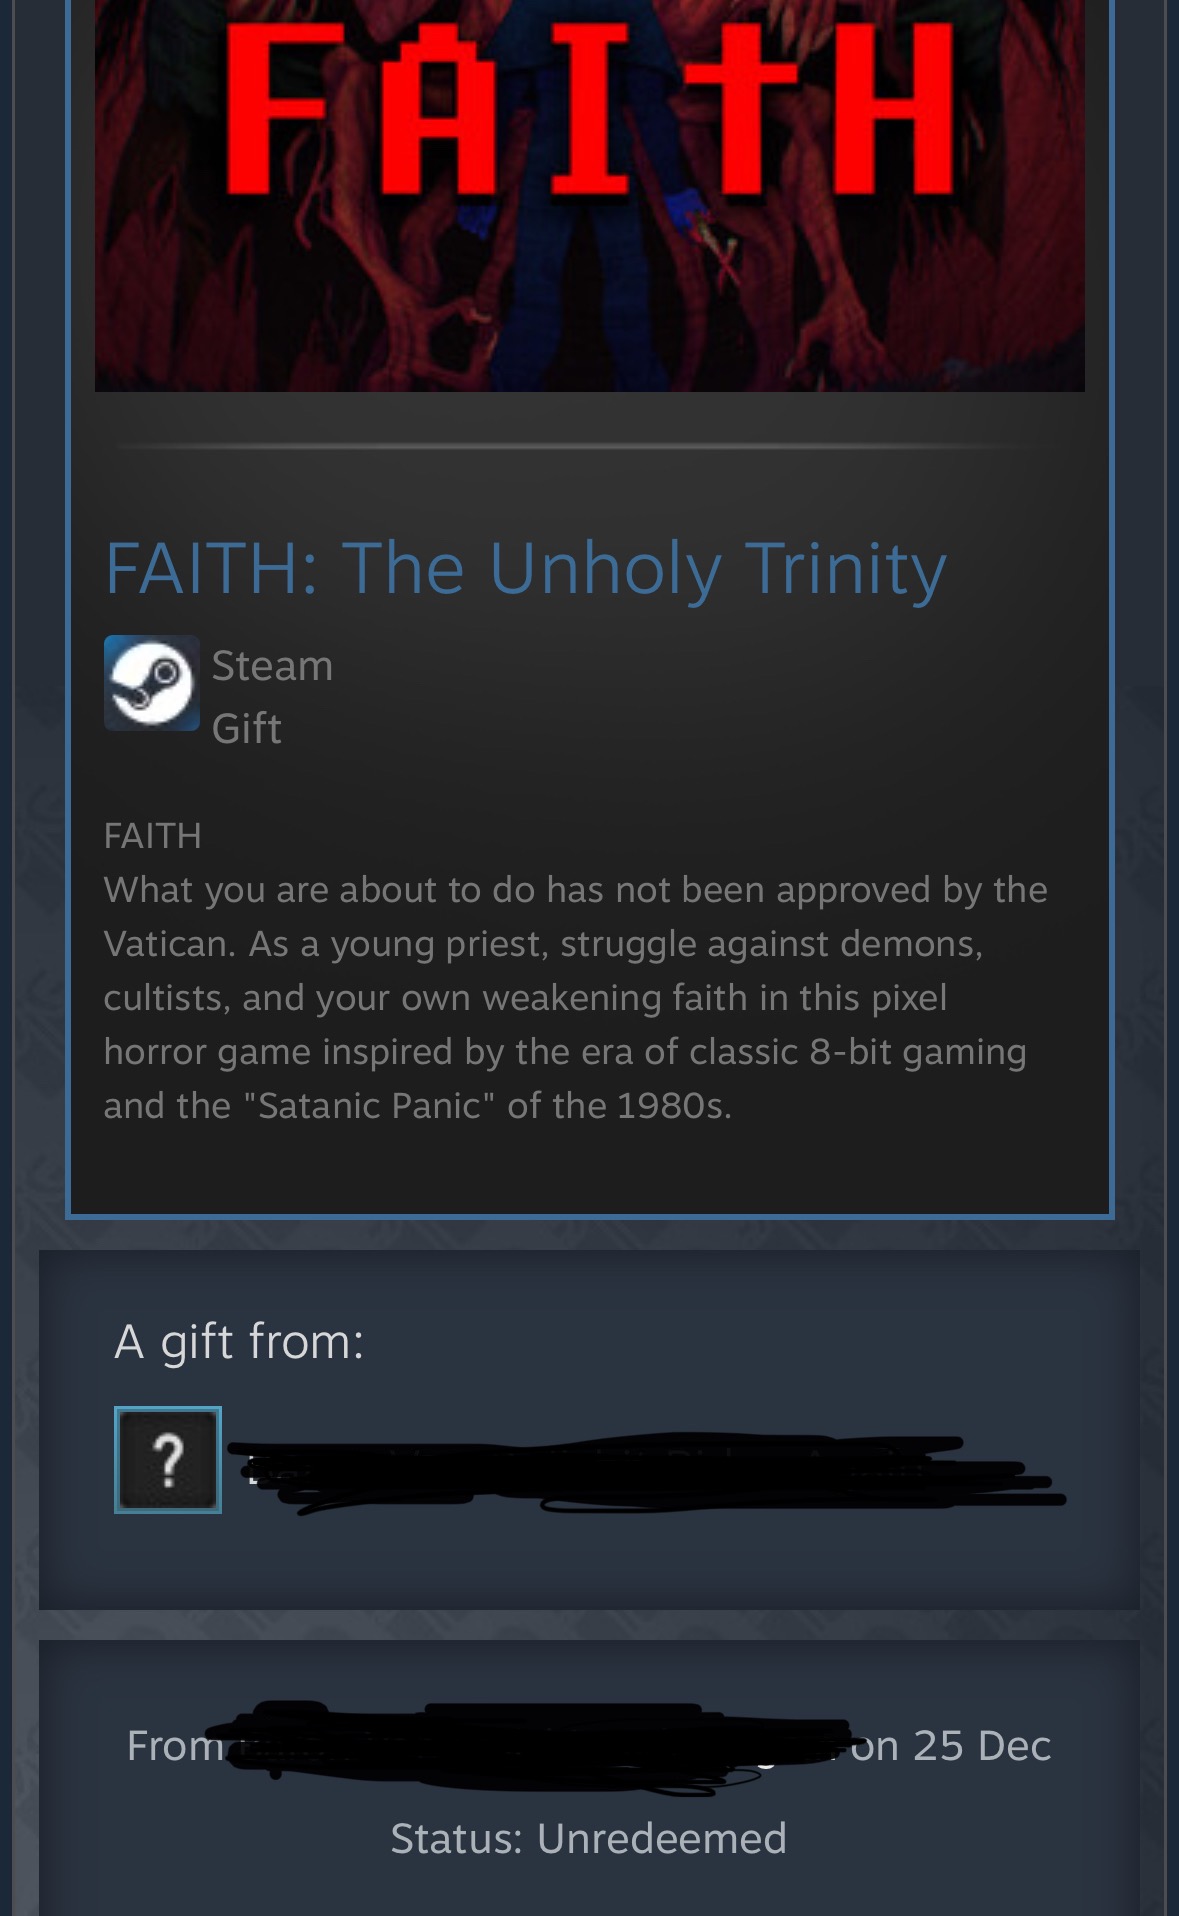Click the Steam logo icon

(152, 683)
